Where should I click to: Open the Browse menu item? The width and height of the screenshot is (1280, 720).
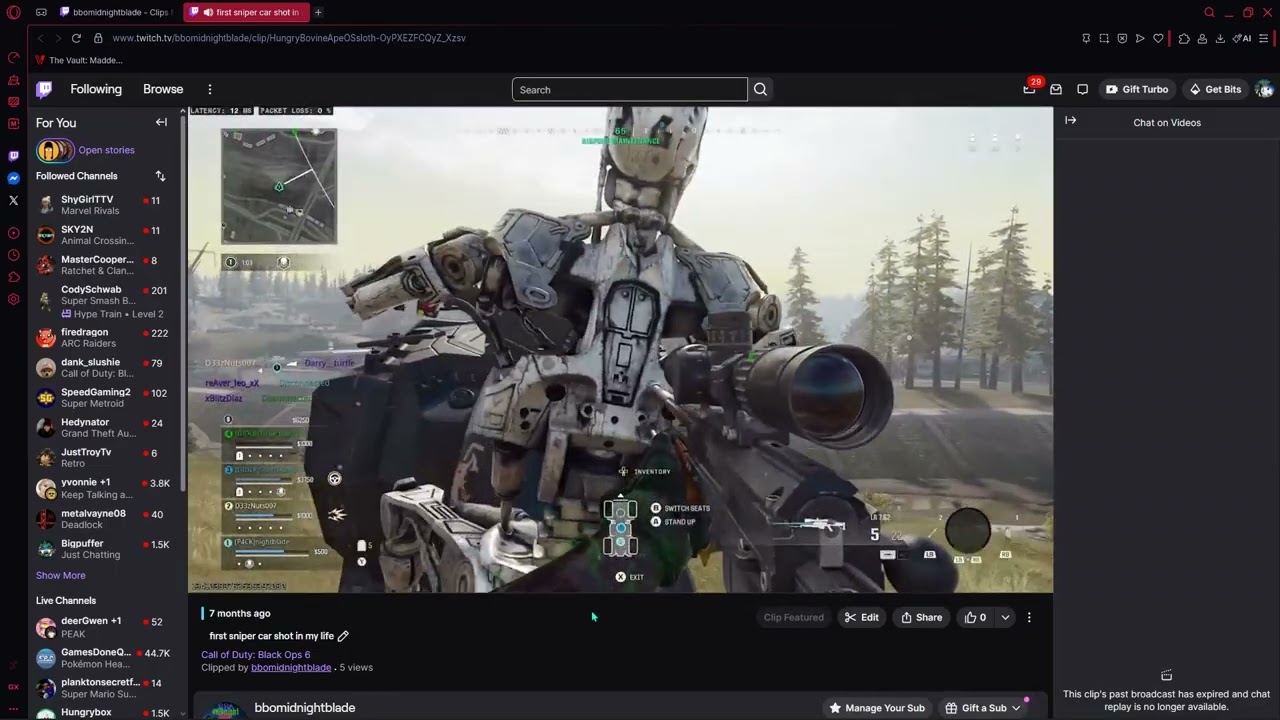[163, 89]
